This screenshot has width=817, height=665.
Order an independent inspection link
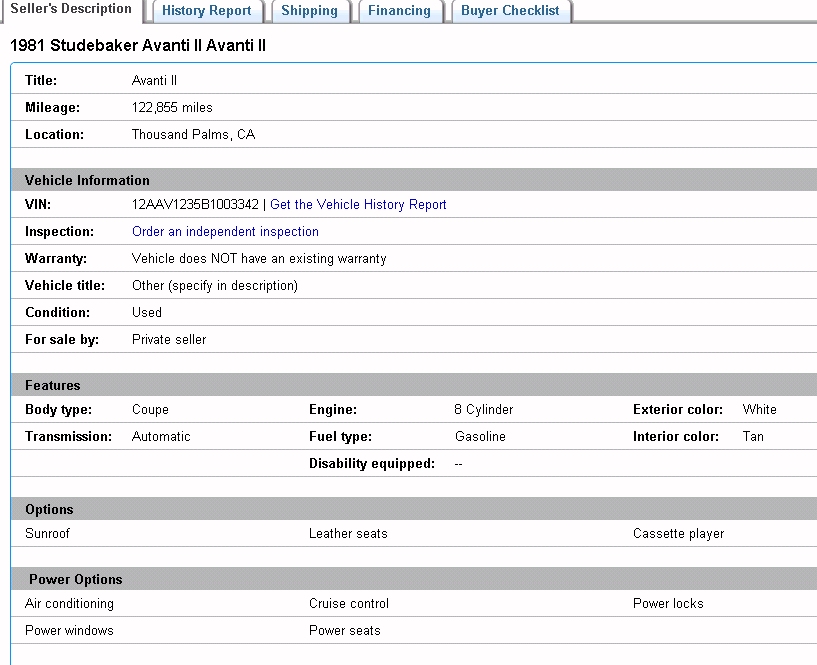(x=225, y=231)
